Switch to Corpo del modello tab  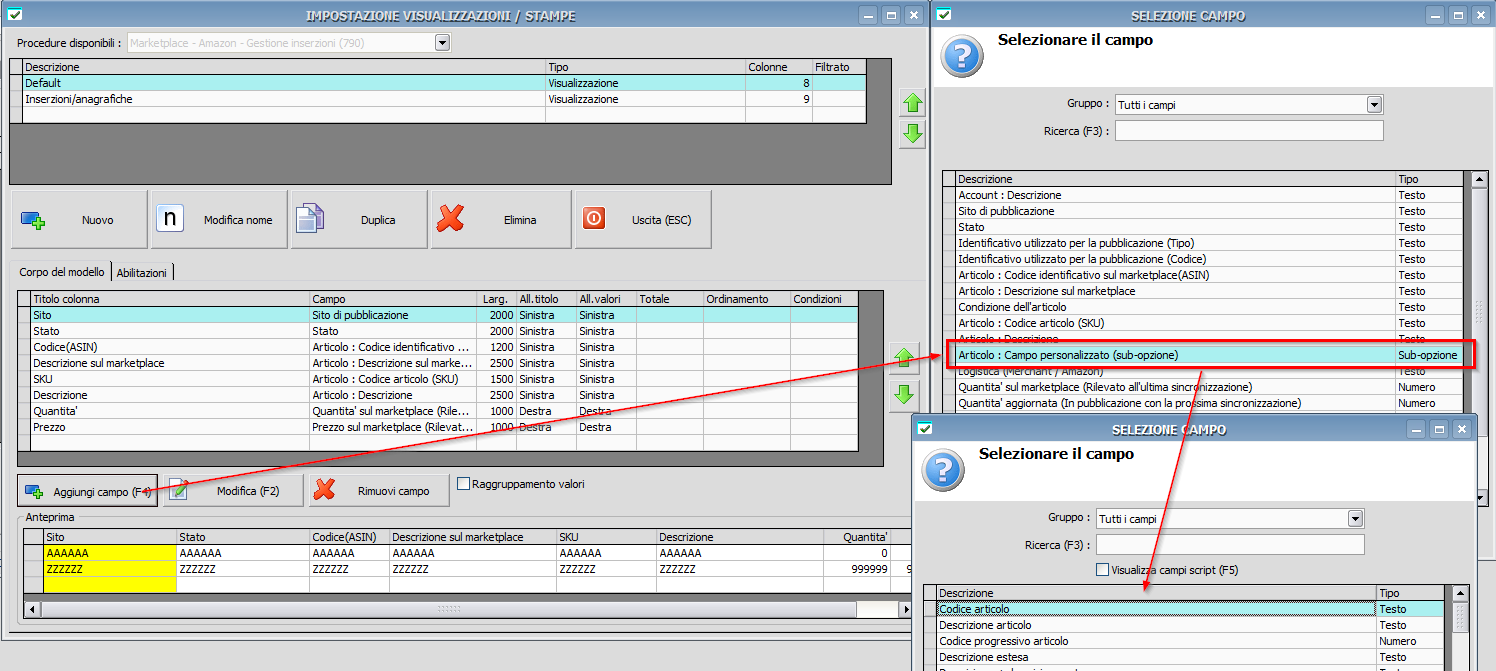click(x=62, y=272)
